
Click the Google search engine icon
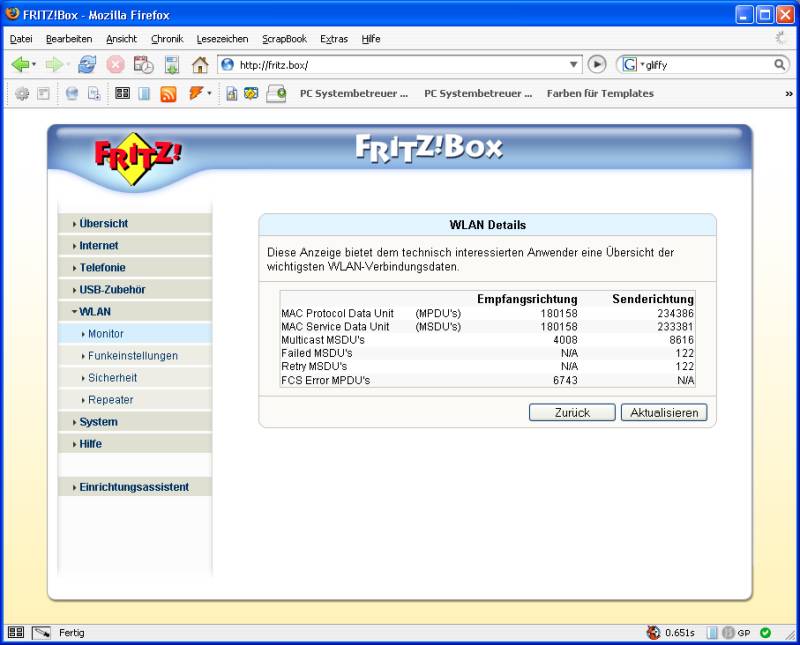tap(630, 65)
